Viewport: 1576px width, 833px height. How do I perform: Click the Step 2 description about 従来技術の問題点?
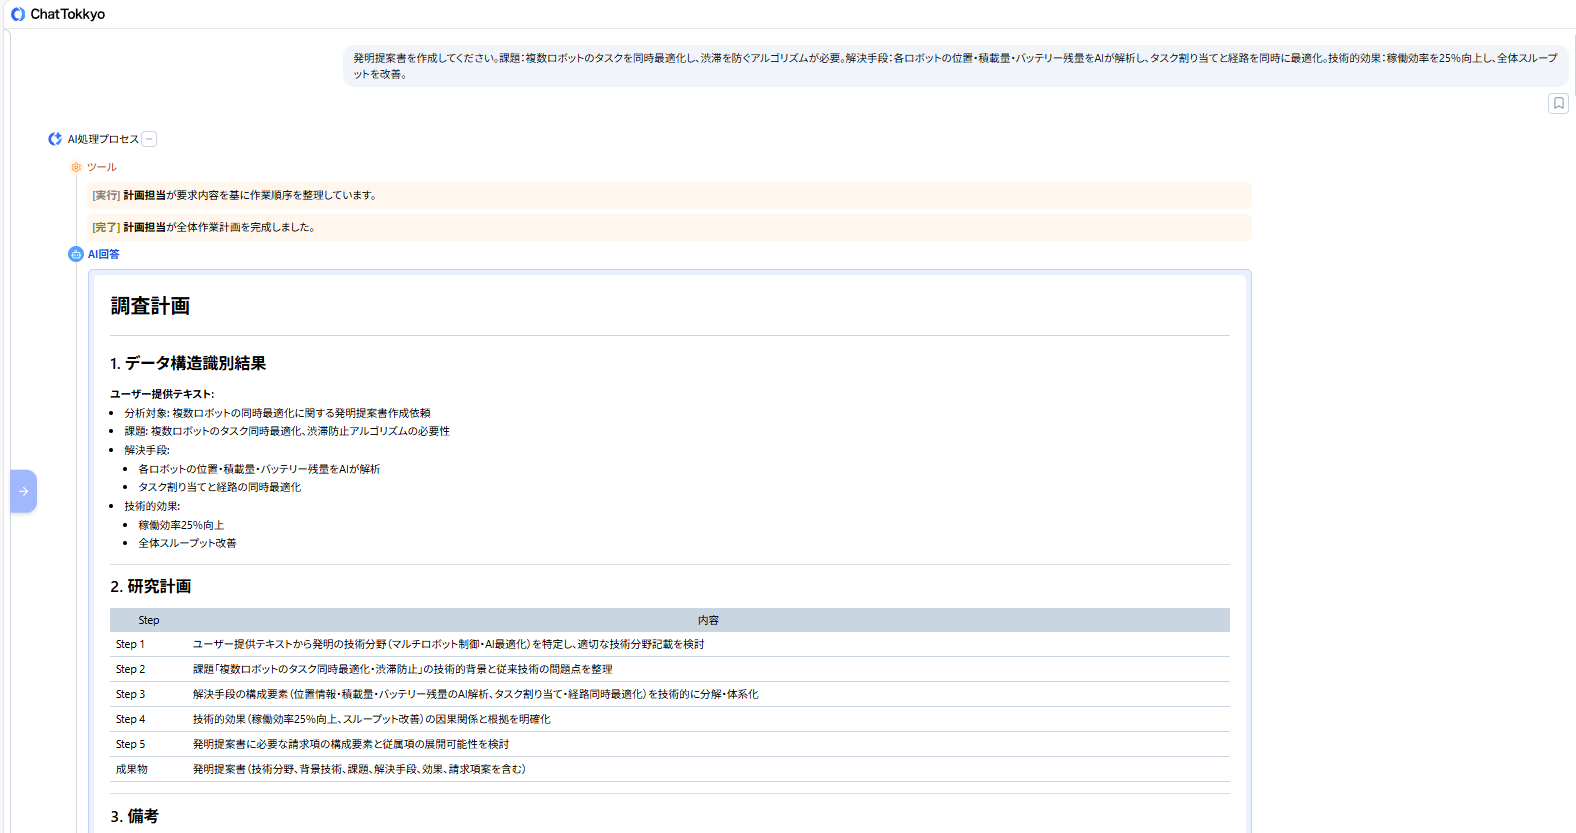tap(403, 669)
